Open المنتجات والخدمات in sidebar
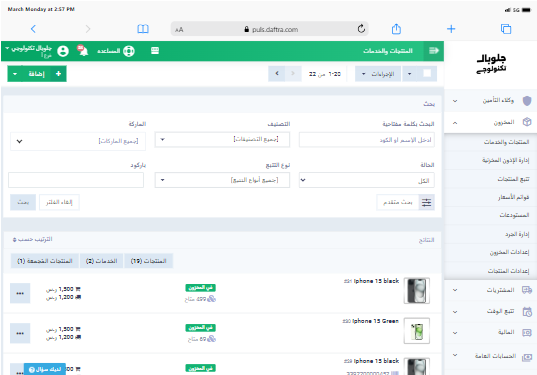537x375 pixels. (506, 142)
